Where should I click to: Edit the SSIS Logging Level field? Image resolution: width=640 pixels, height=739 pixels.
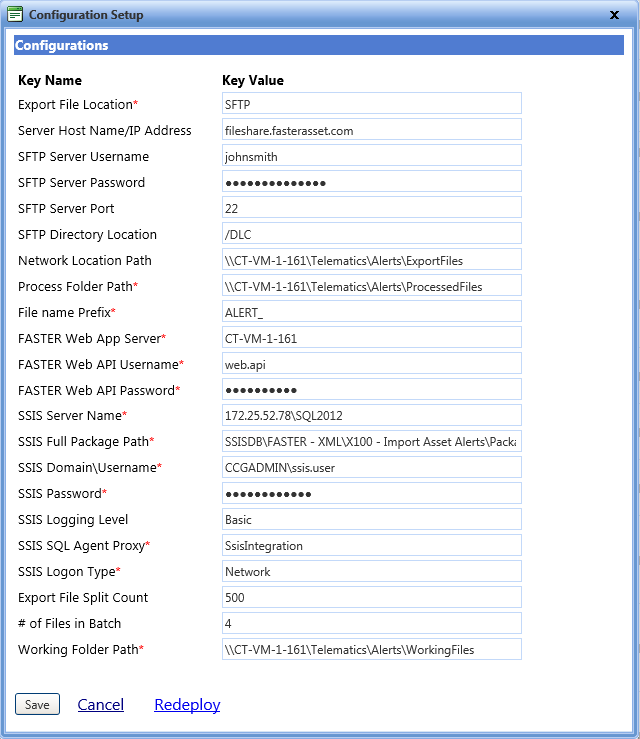[371, 519]
